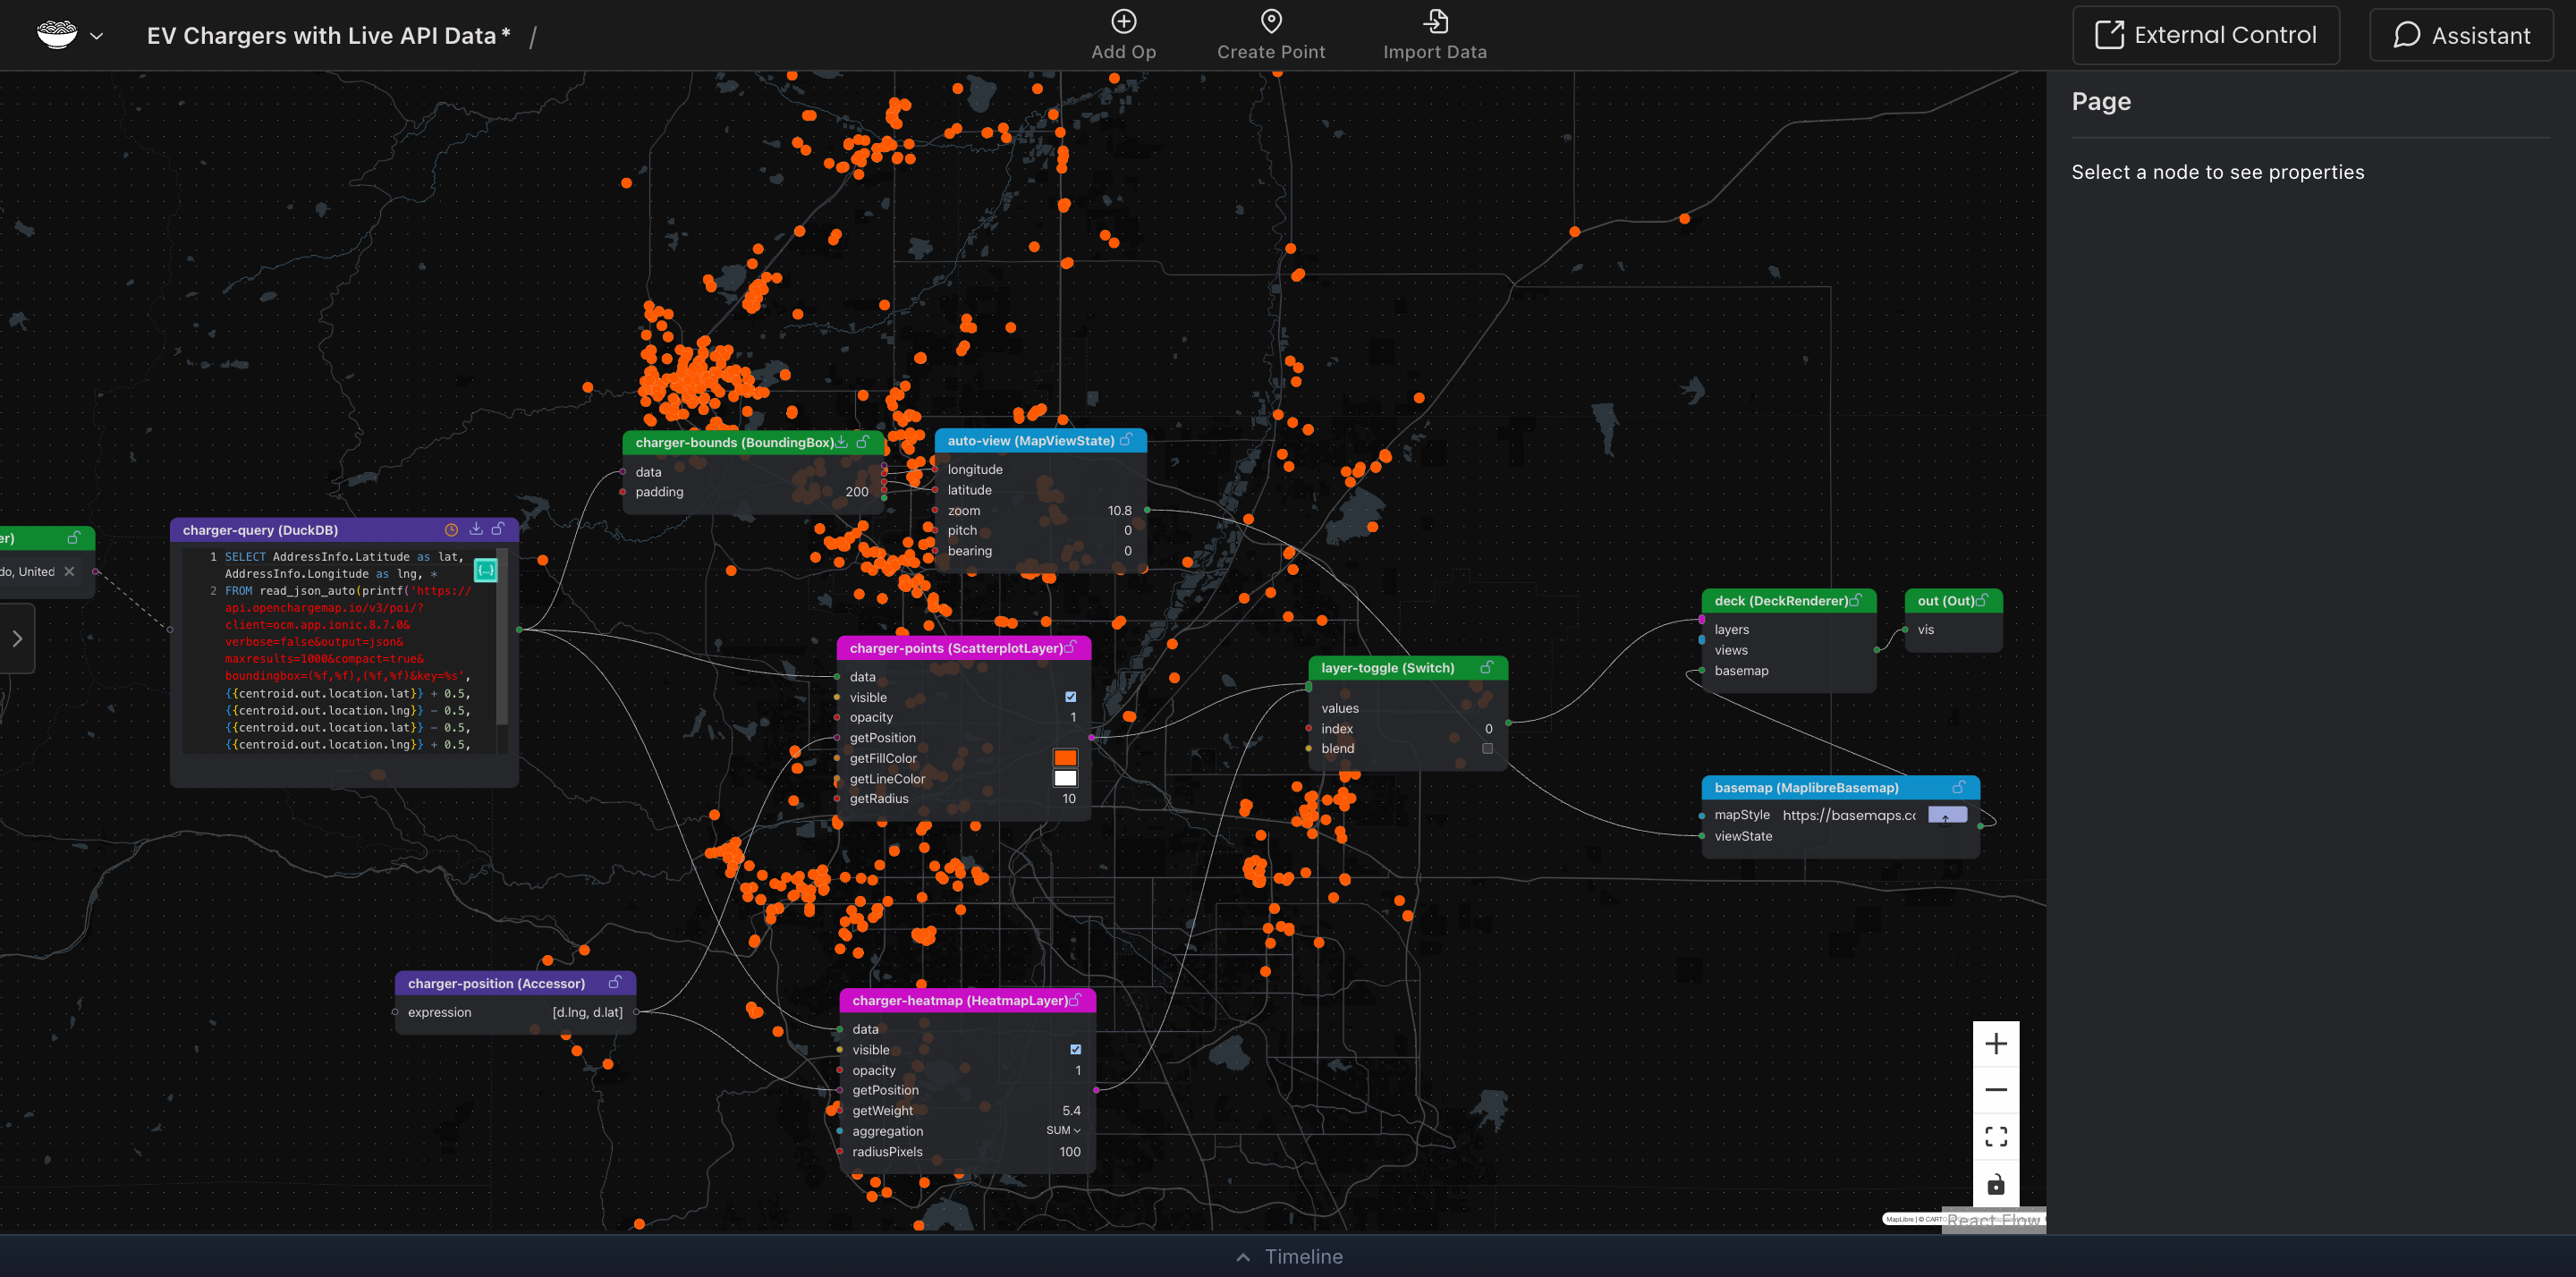Screen dimensions: 2576x1277
Task: Click the Create Point toolbar item
Action: click(1270, 35)
